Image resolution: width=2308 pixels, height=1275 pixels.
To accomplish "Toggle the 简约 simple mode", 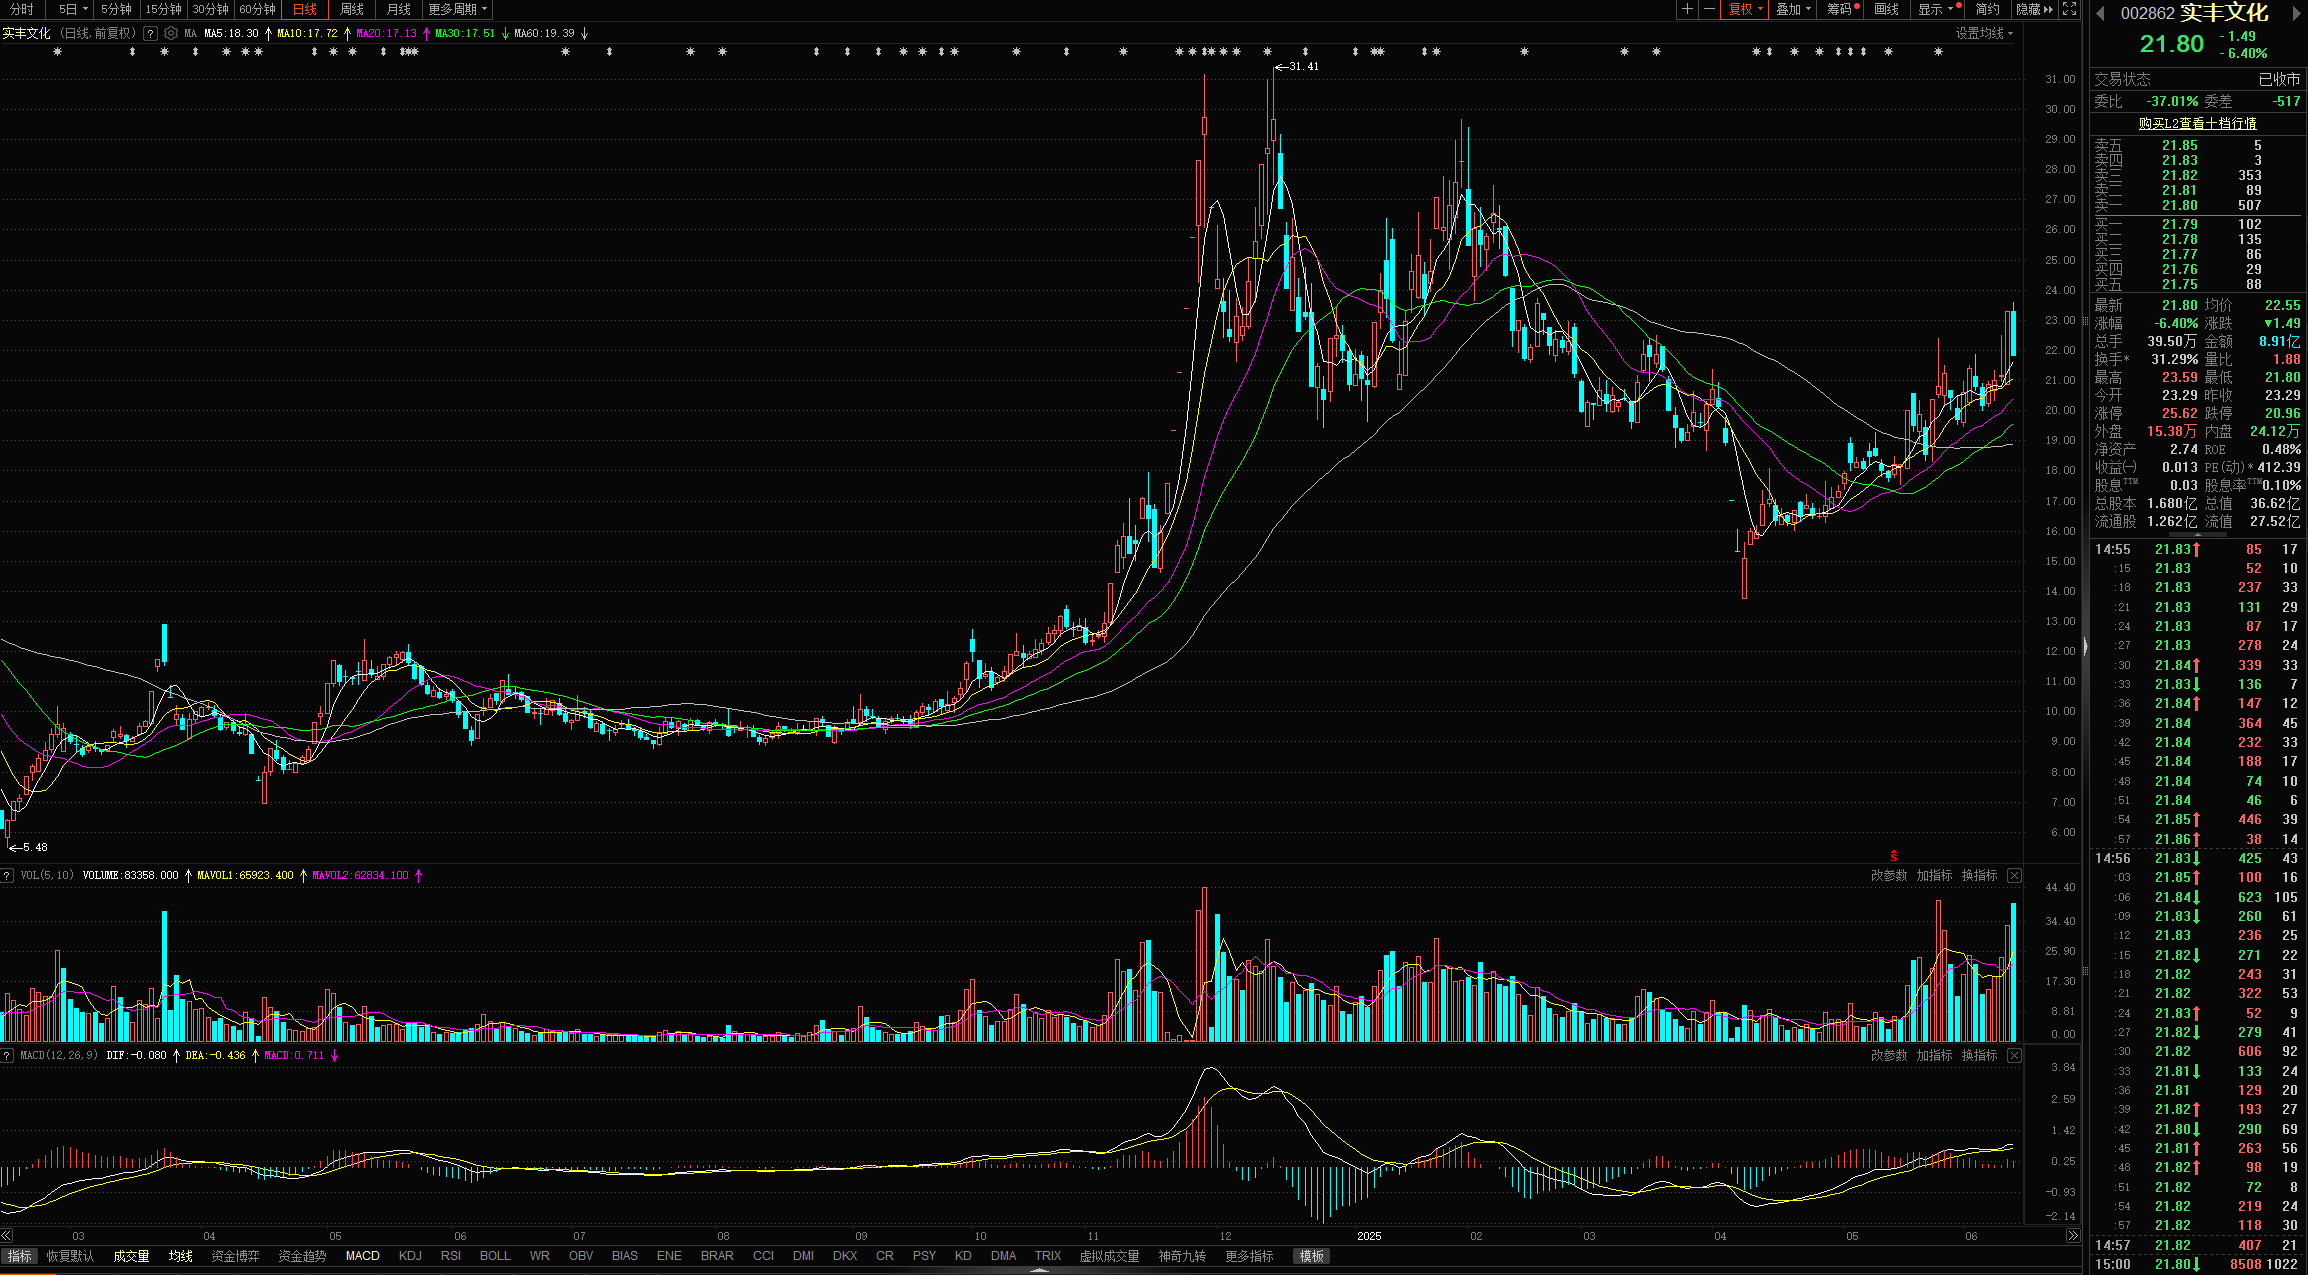I will tap(1987, 9).
